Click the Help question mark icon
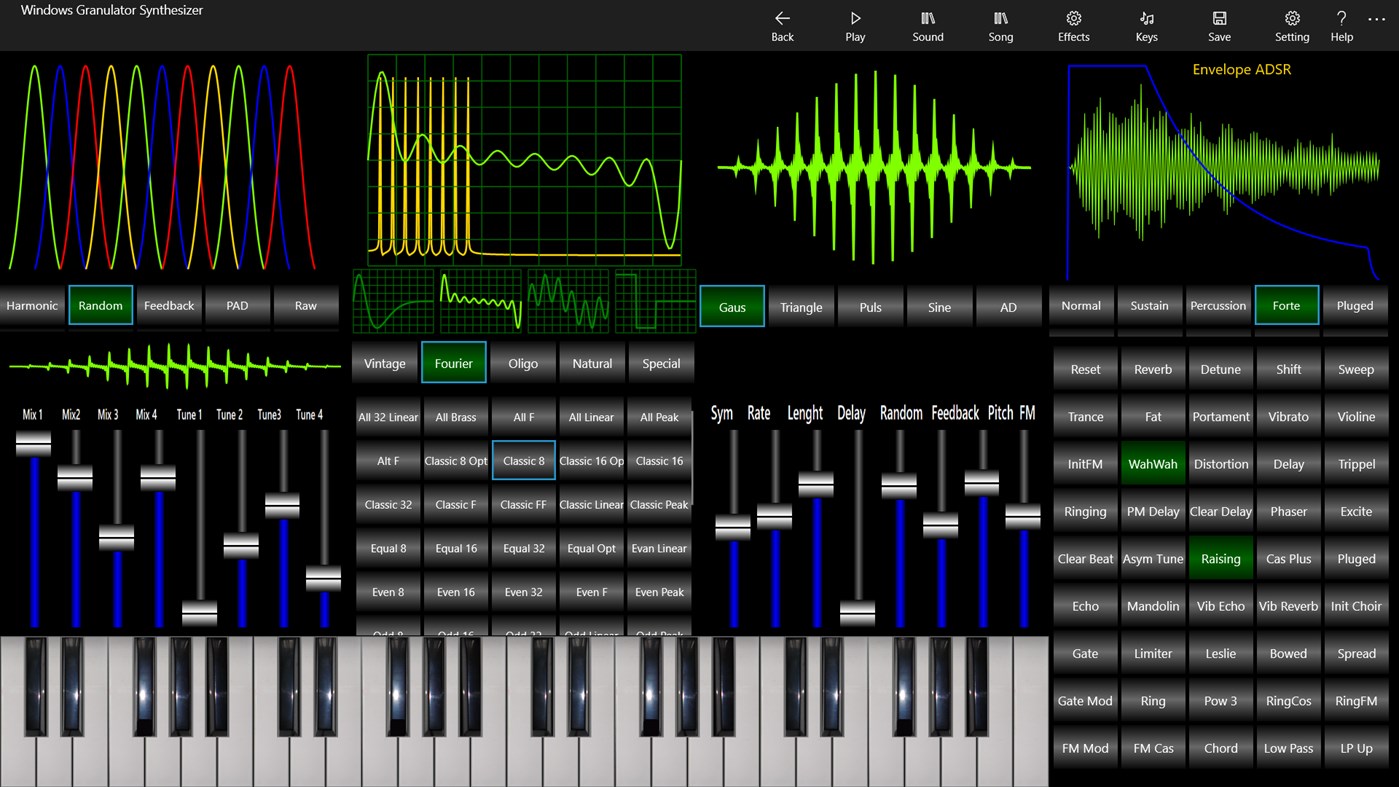Image resolution: width=1399 pixels, height=787 pixels. pos(1341,25)
